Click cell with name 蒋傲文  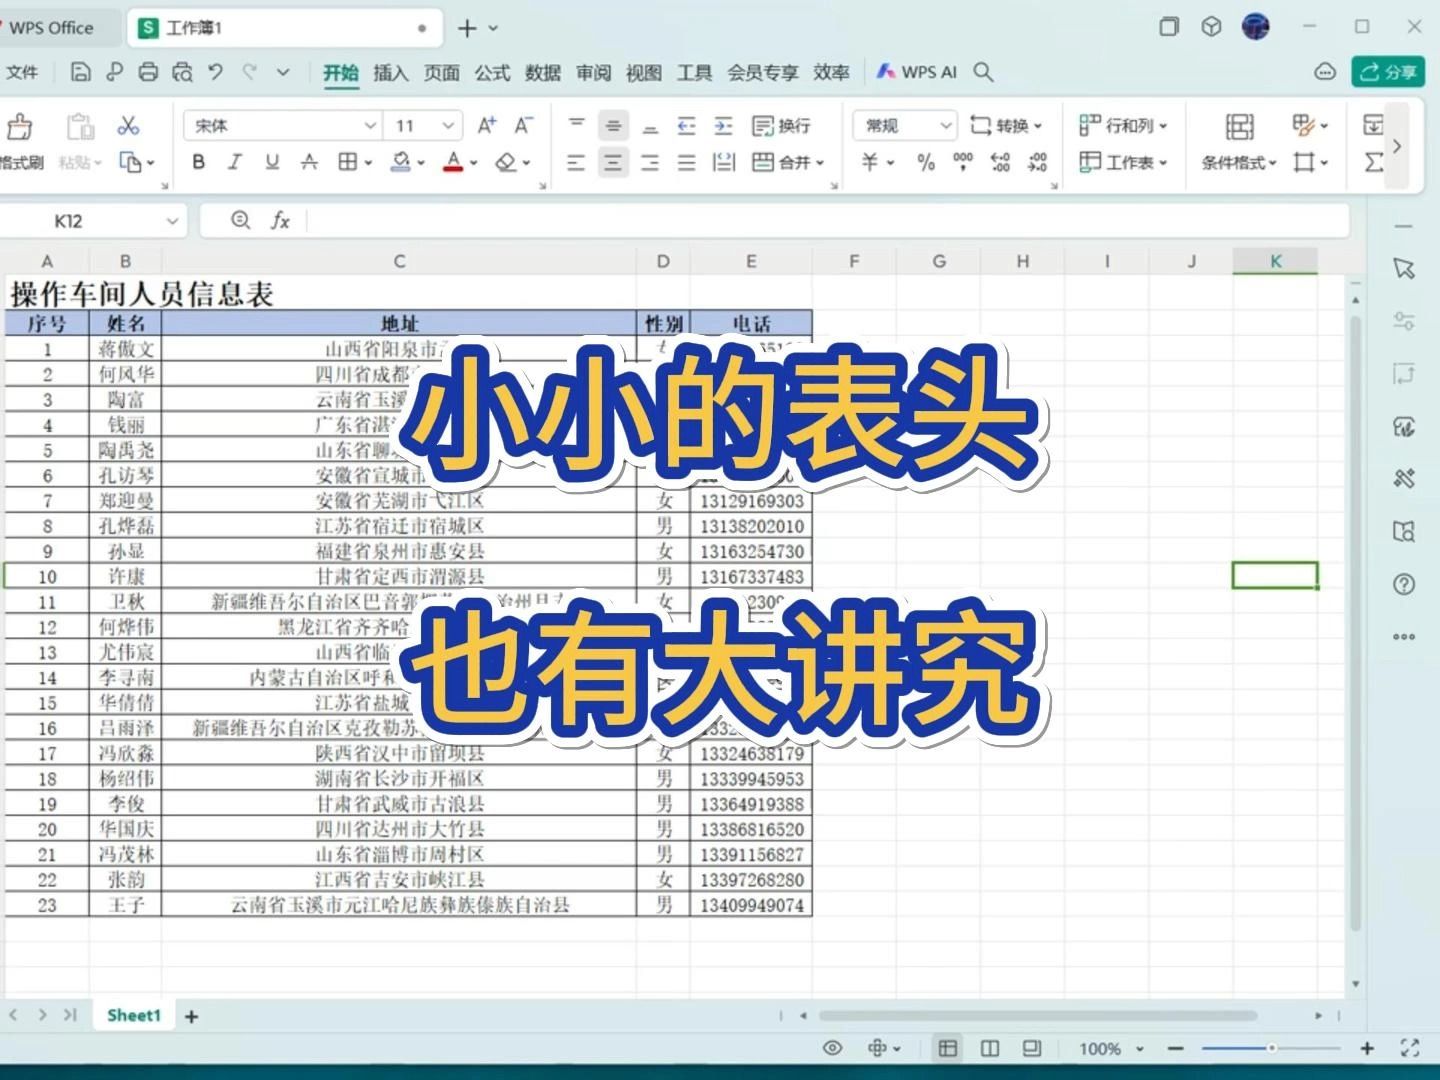[126, 349]
